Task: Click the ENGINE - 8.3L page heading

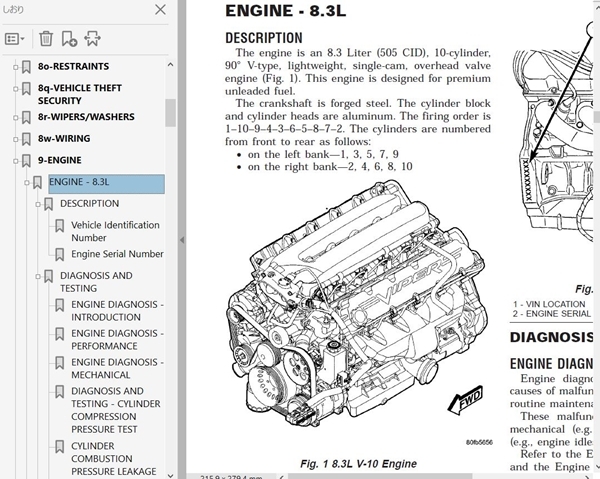Action: pos(285,11)
